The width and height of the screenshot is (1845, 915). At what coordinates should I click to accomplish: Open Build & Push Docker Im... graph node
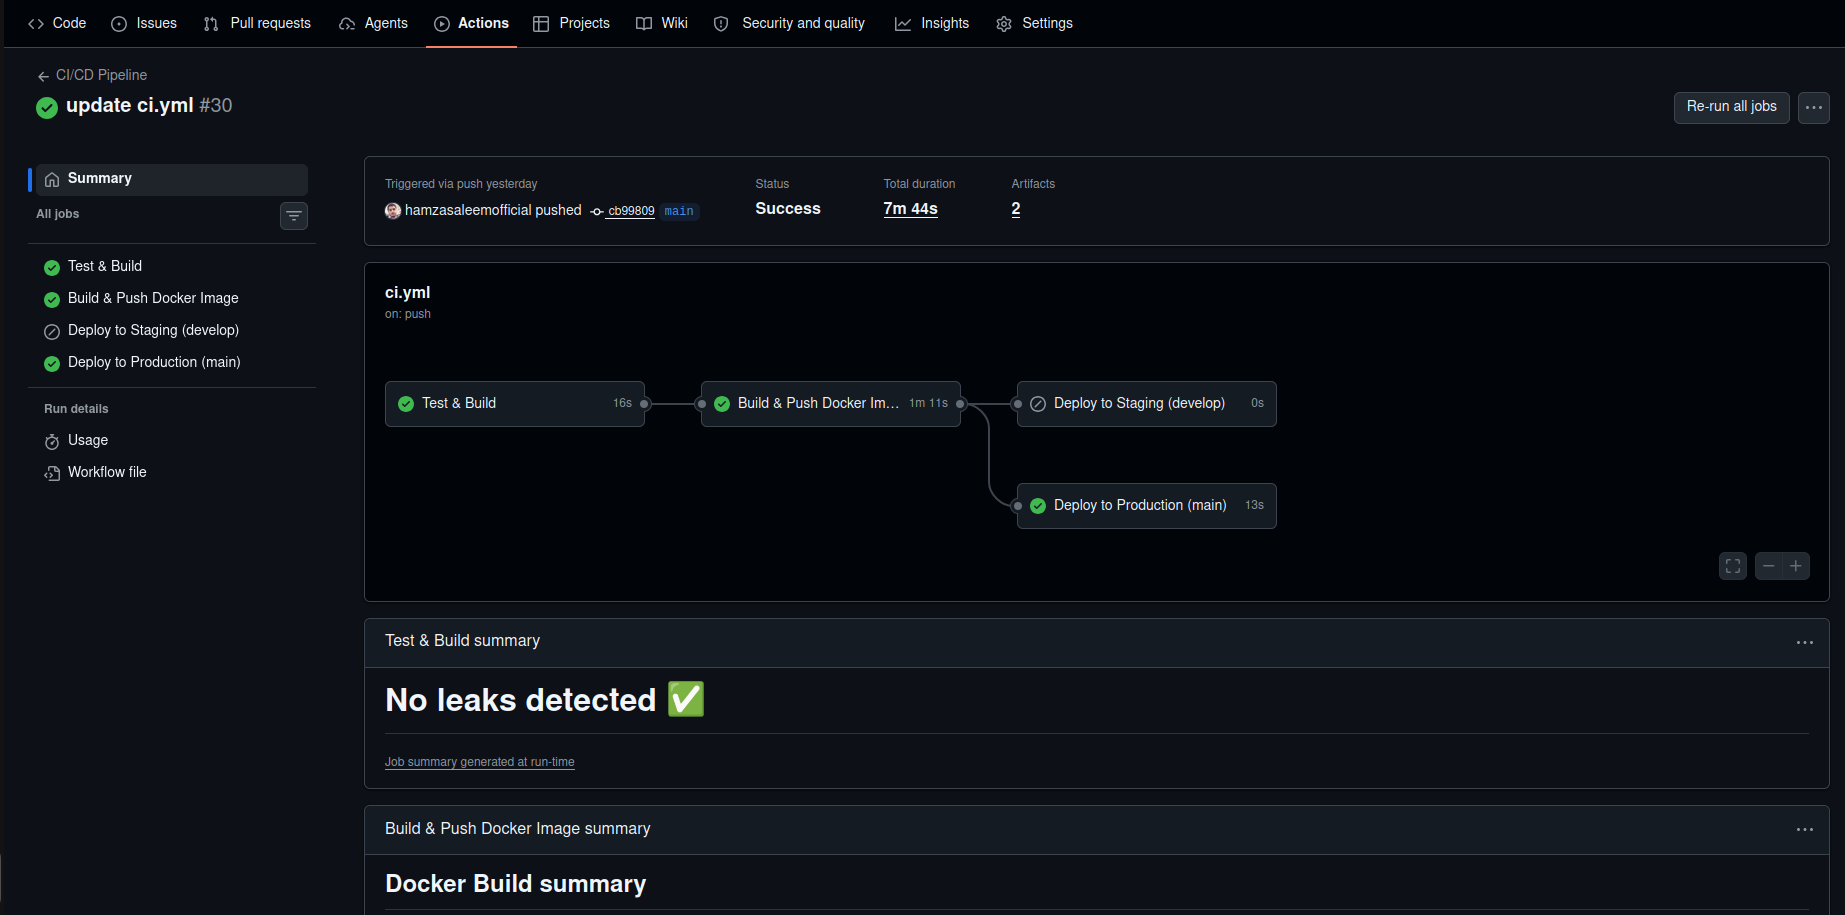pos(831,404)
